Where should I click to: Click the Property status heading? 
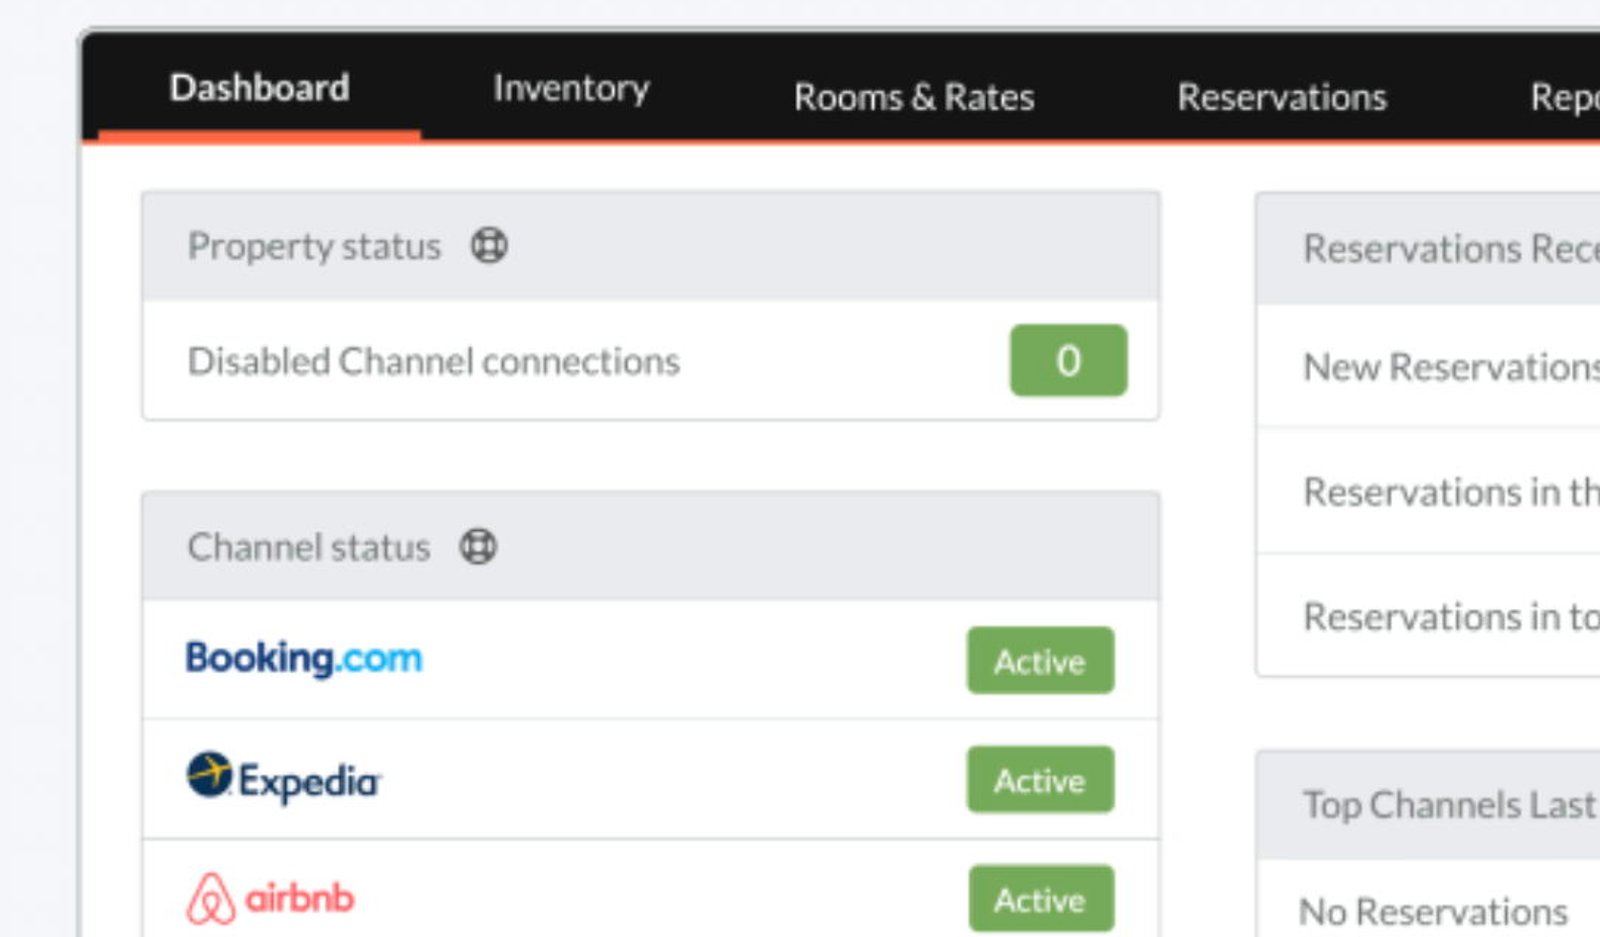[x=314, y=246]
